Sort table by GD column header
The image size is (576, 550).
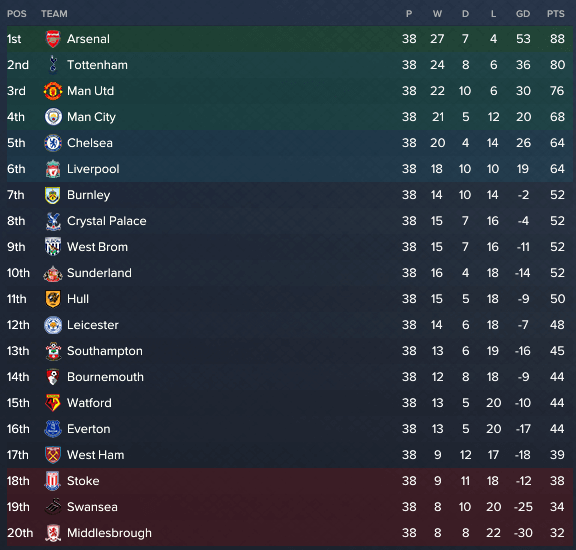click(523, 14)
